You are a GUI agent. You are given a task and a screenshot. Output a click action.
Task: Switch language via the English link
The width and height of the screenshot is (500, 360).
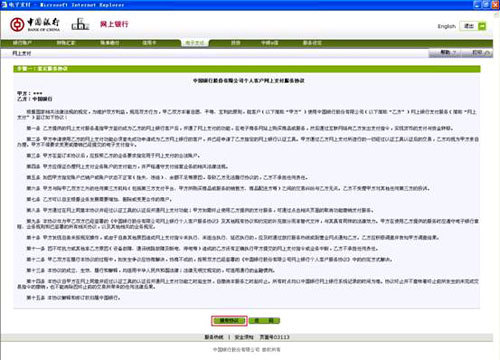pos(446,26)
